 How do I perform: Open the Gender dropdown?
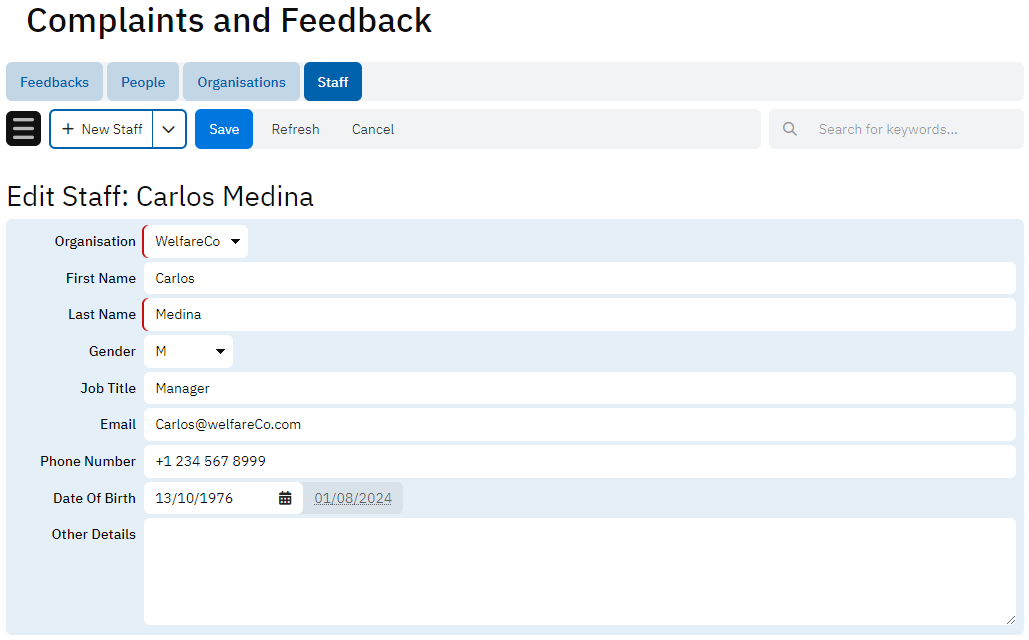[189, 351]
